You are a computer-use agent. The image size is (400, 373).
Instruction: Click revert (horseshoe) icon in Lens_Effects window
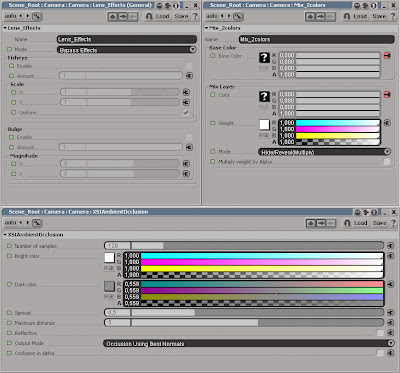(x=149, y=16)
